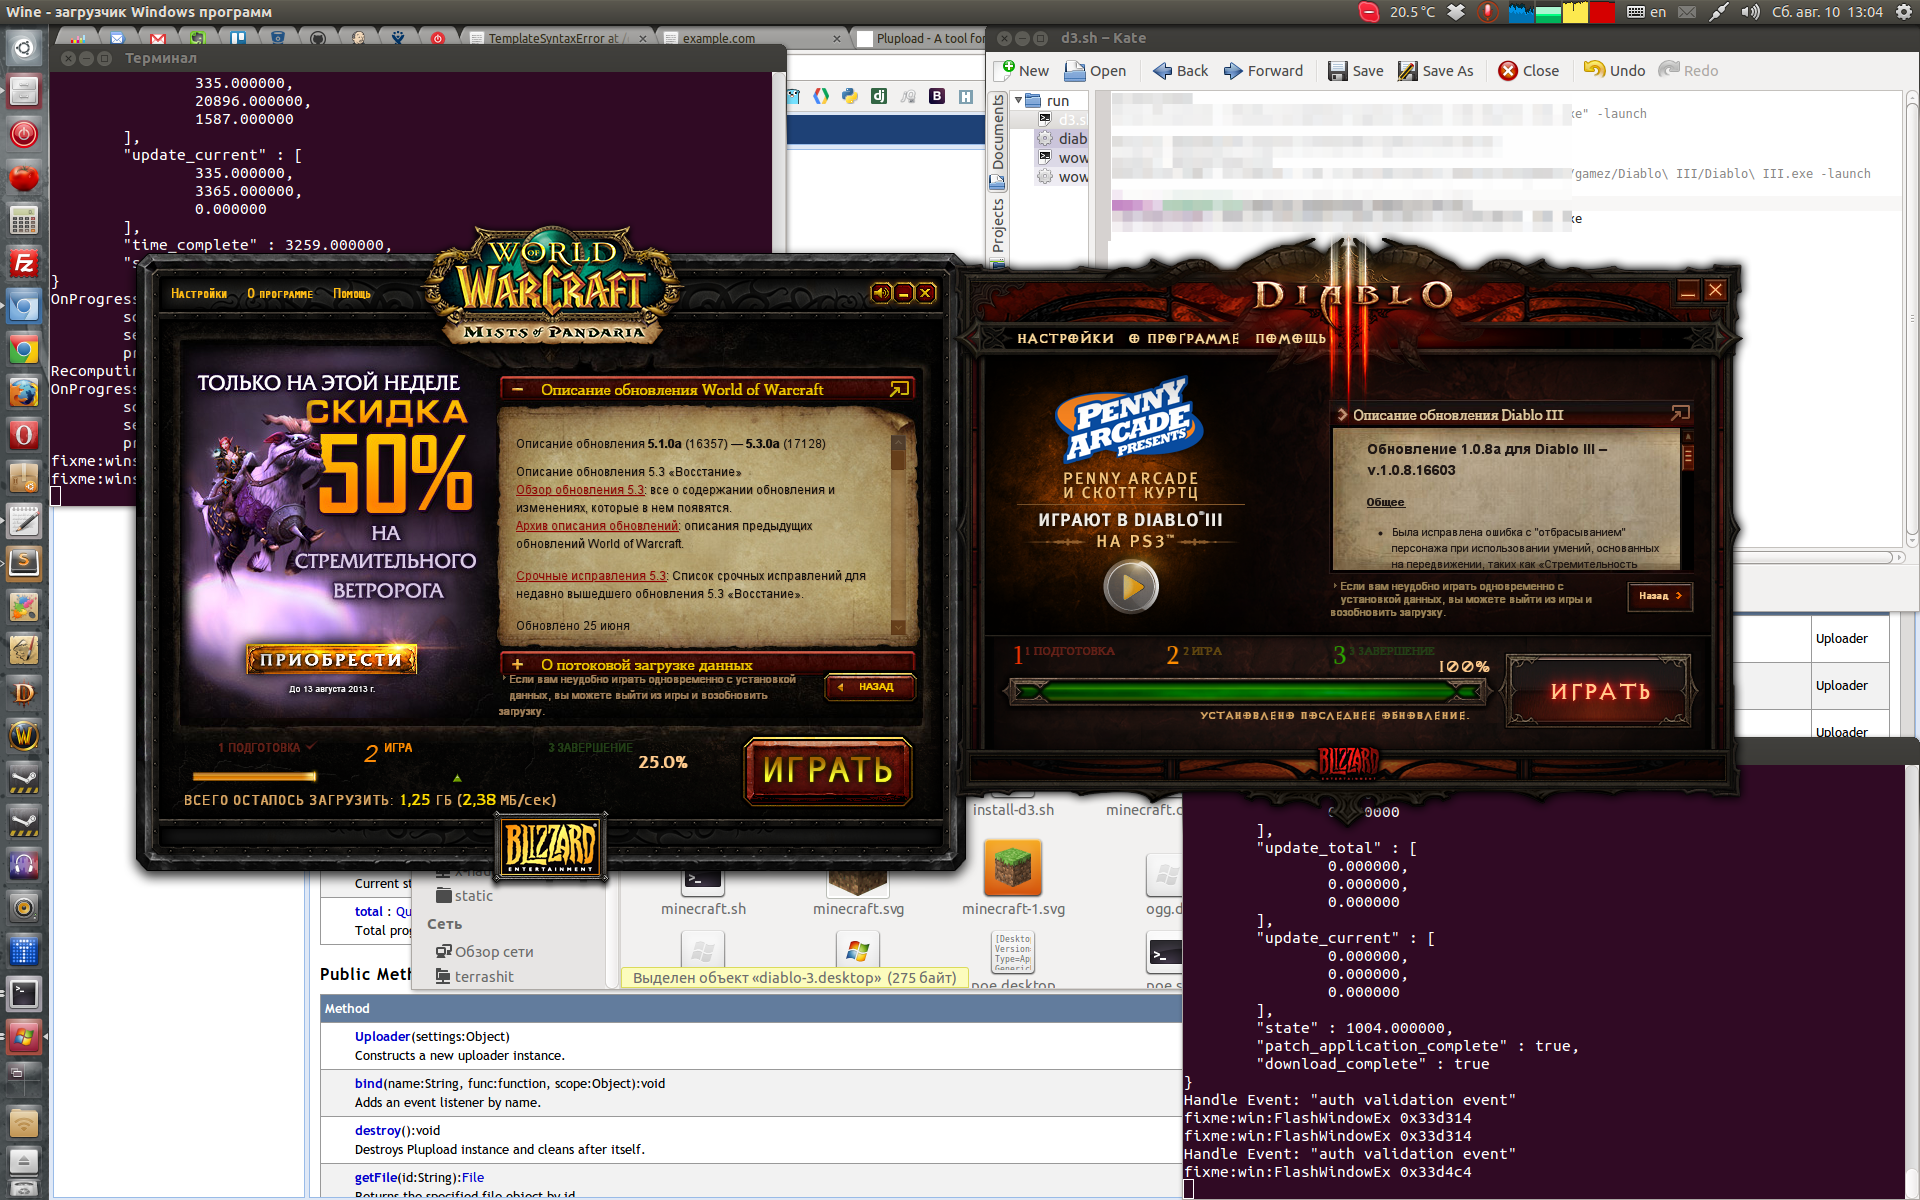
Task: Collapse the World of Warcraft update description
Action: [517, 389]
